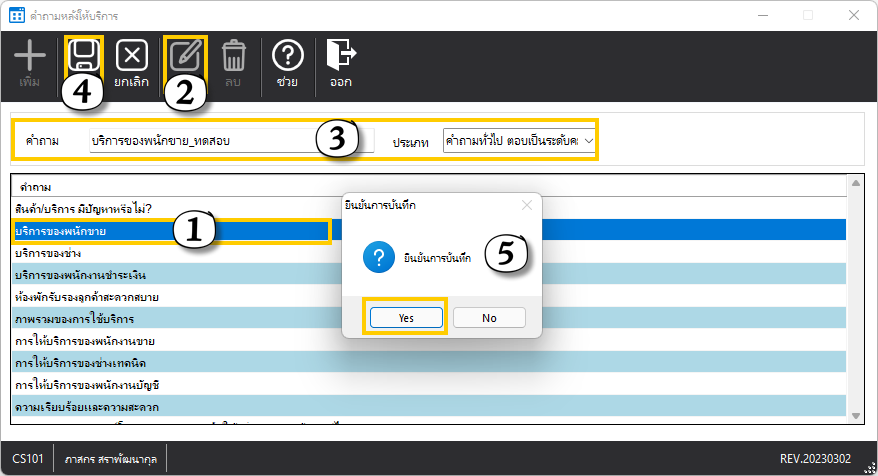Viewport: 878px width, 476px height.
Task: Click the Delete (ลบ) trash icon
Action: pos(233,56)
